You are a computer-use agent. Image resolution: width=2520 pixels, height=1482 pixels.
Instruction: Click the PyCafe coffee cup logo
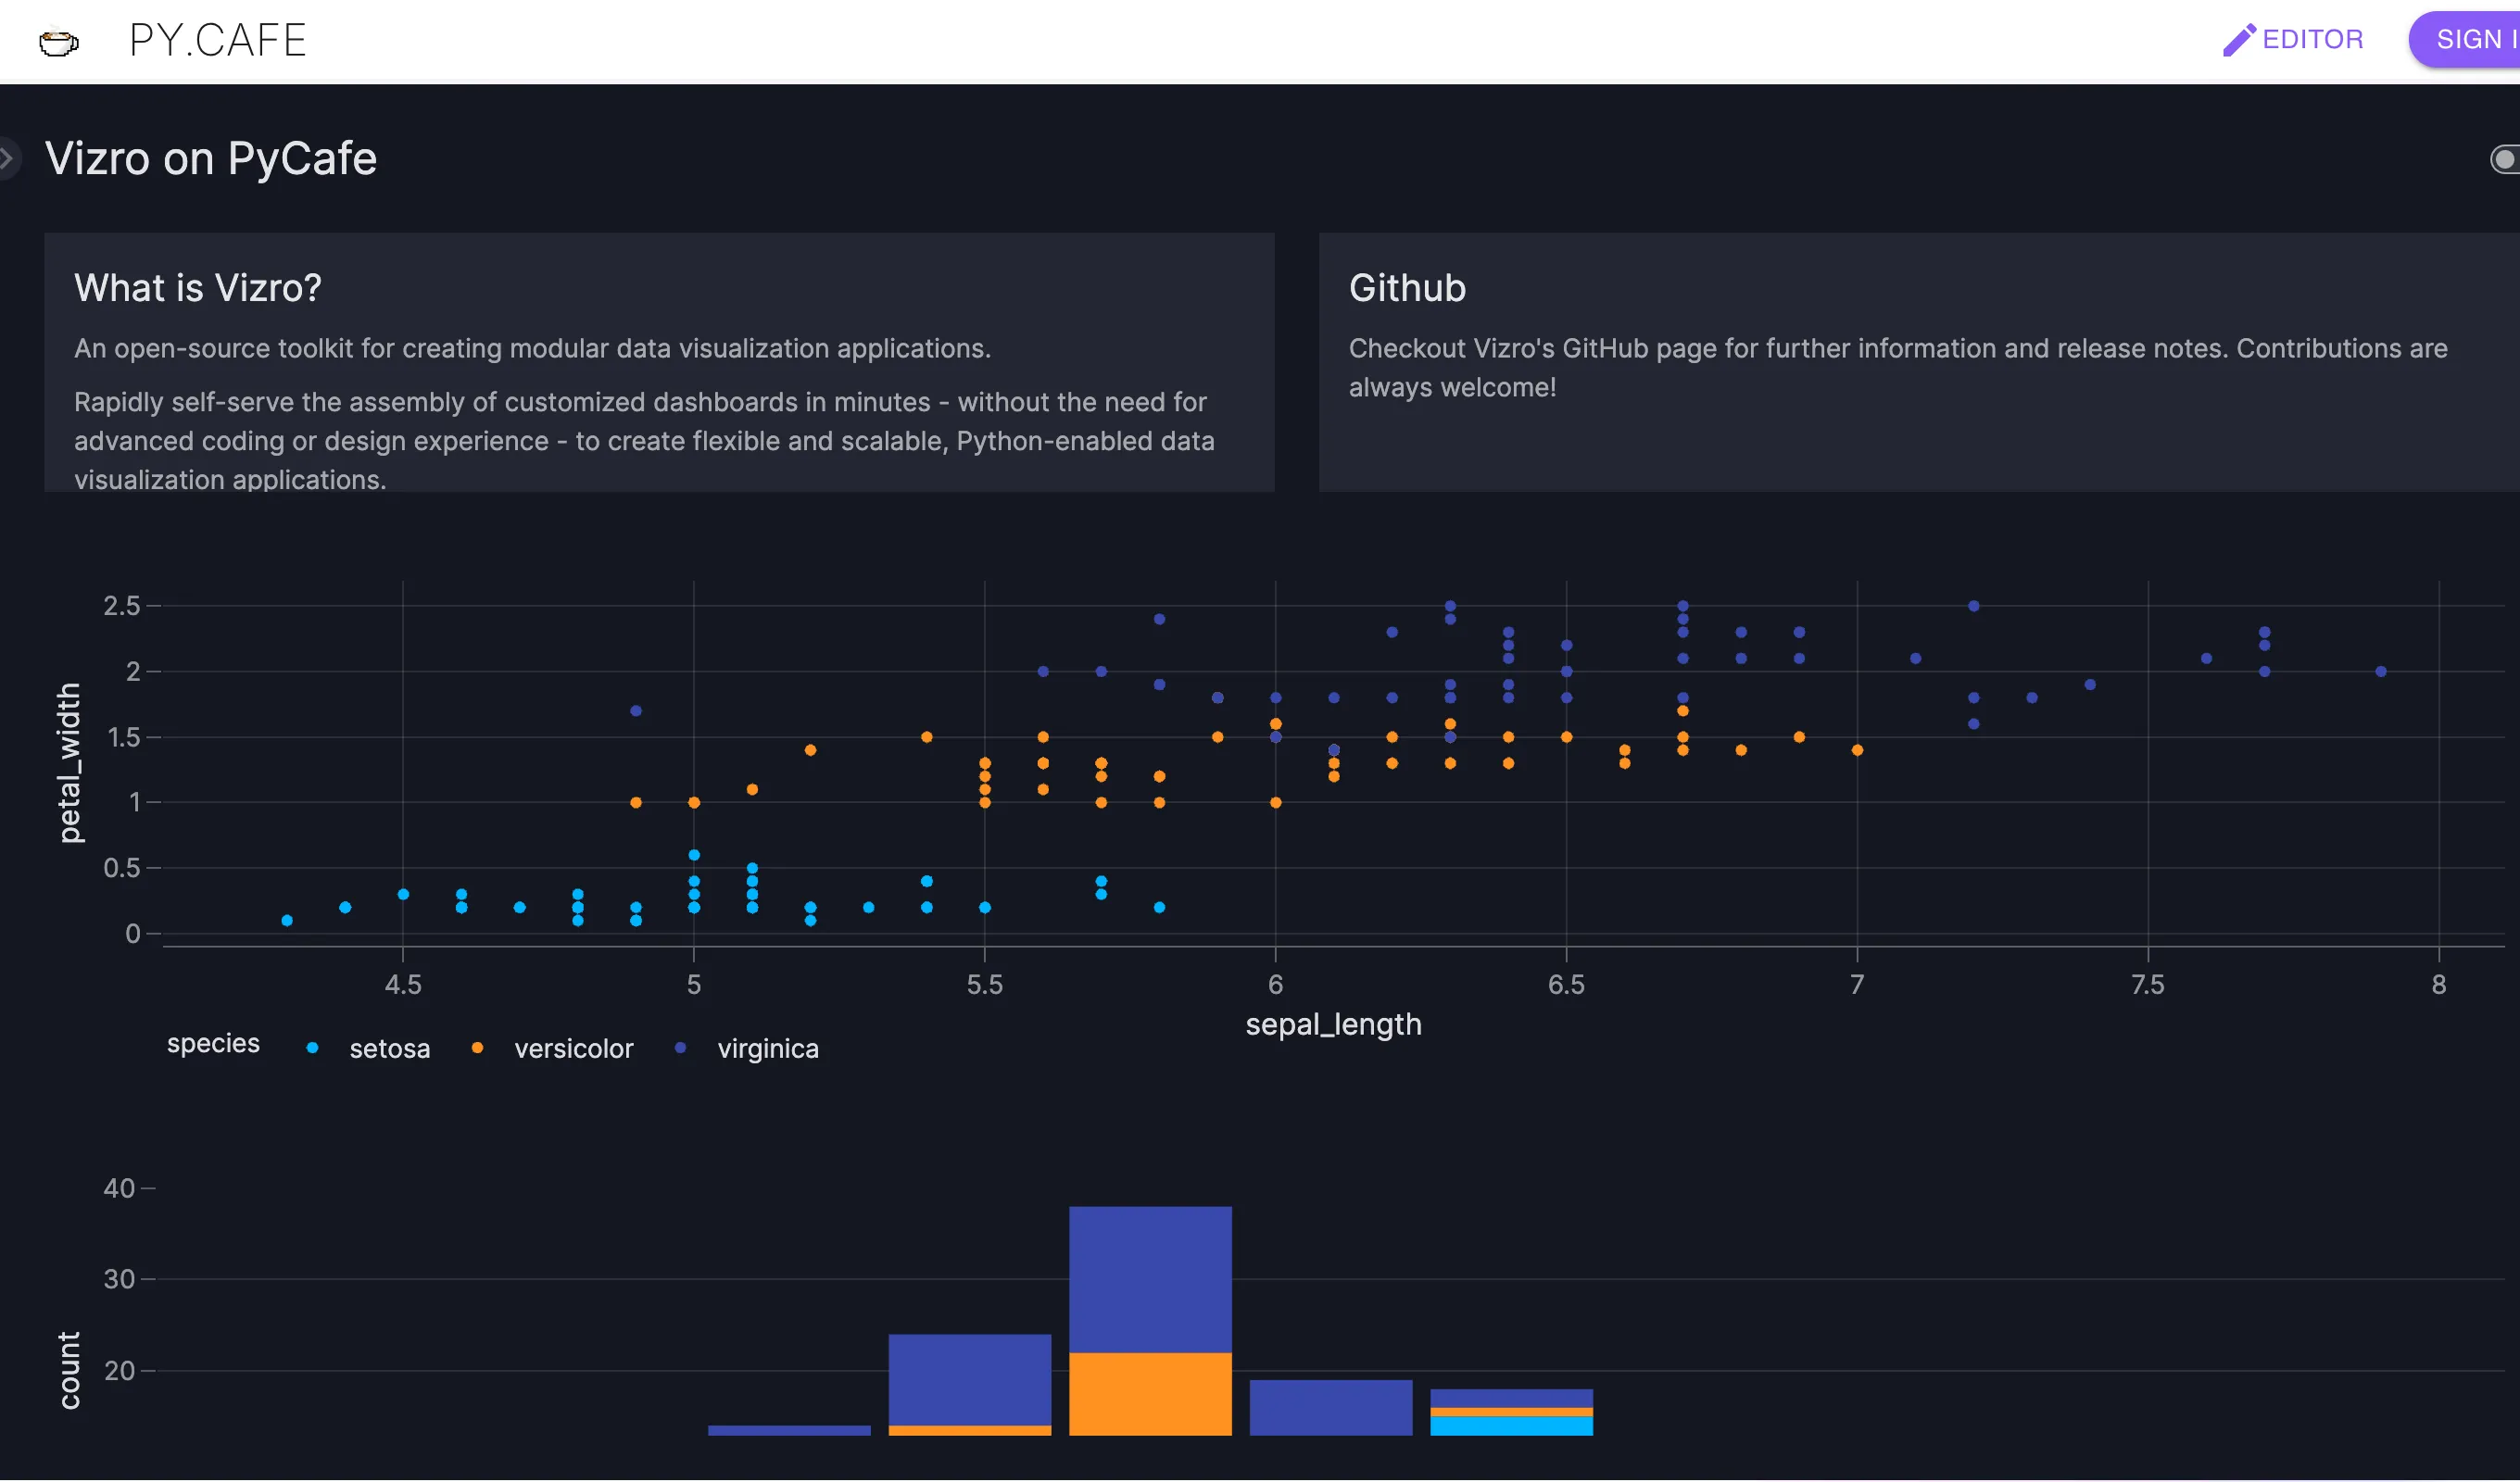tap(58, 42)
